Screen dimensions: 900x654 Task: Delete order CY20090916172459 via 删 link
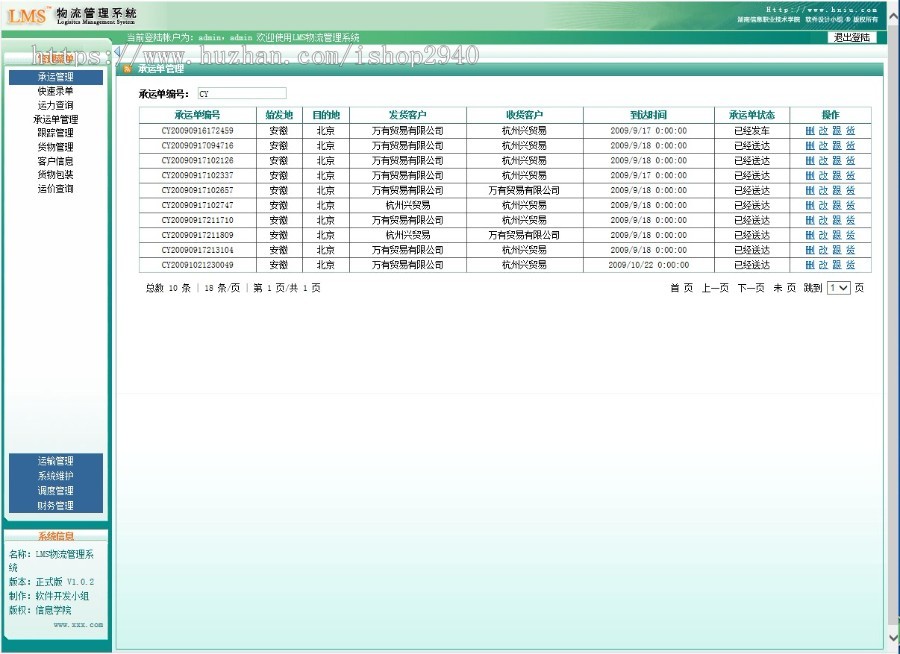(810, 130)
